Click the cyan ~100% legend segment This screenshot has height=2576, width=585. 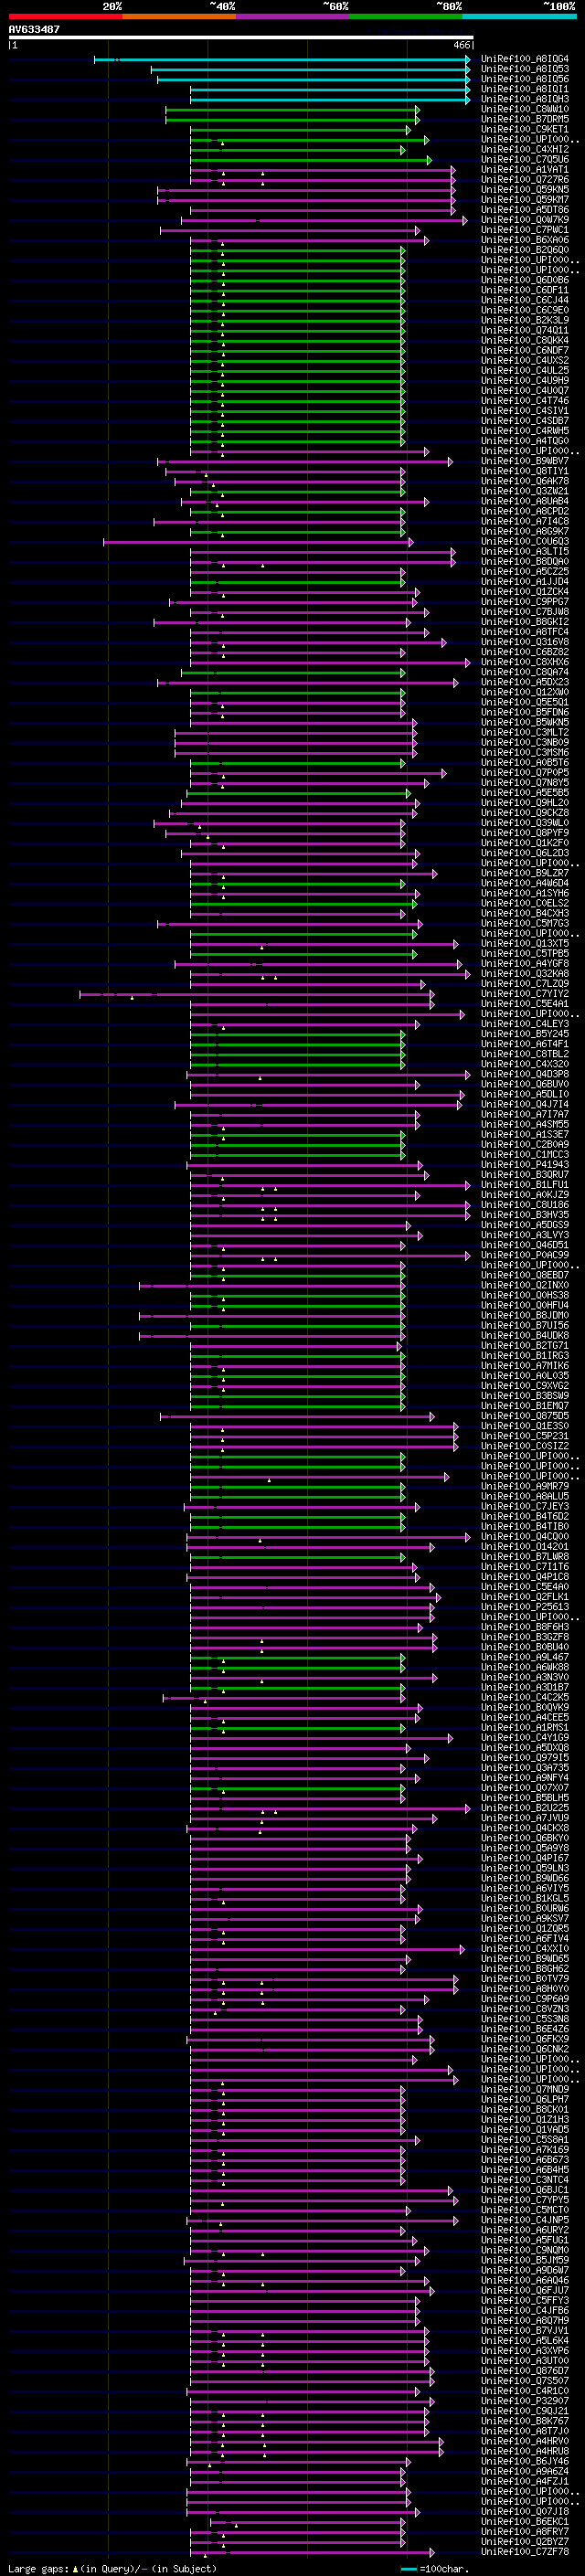tap(519, 16)
